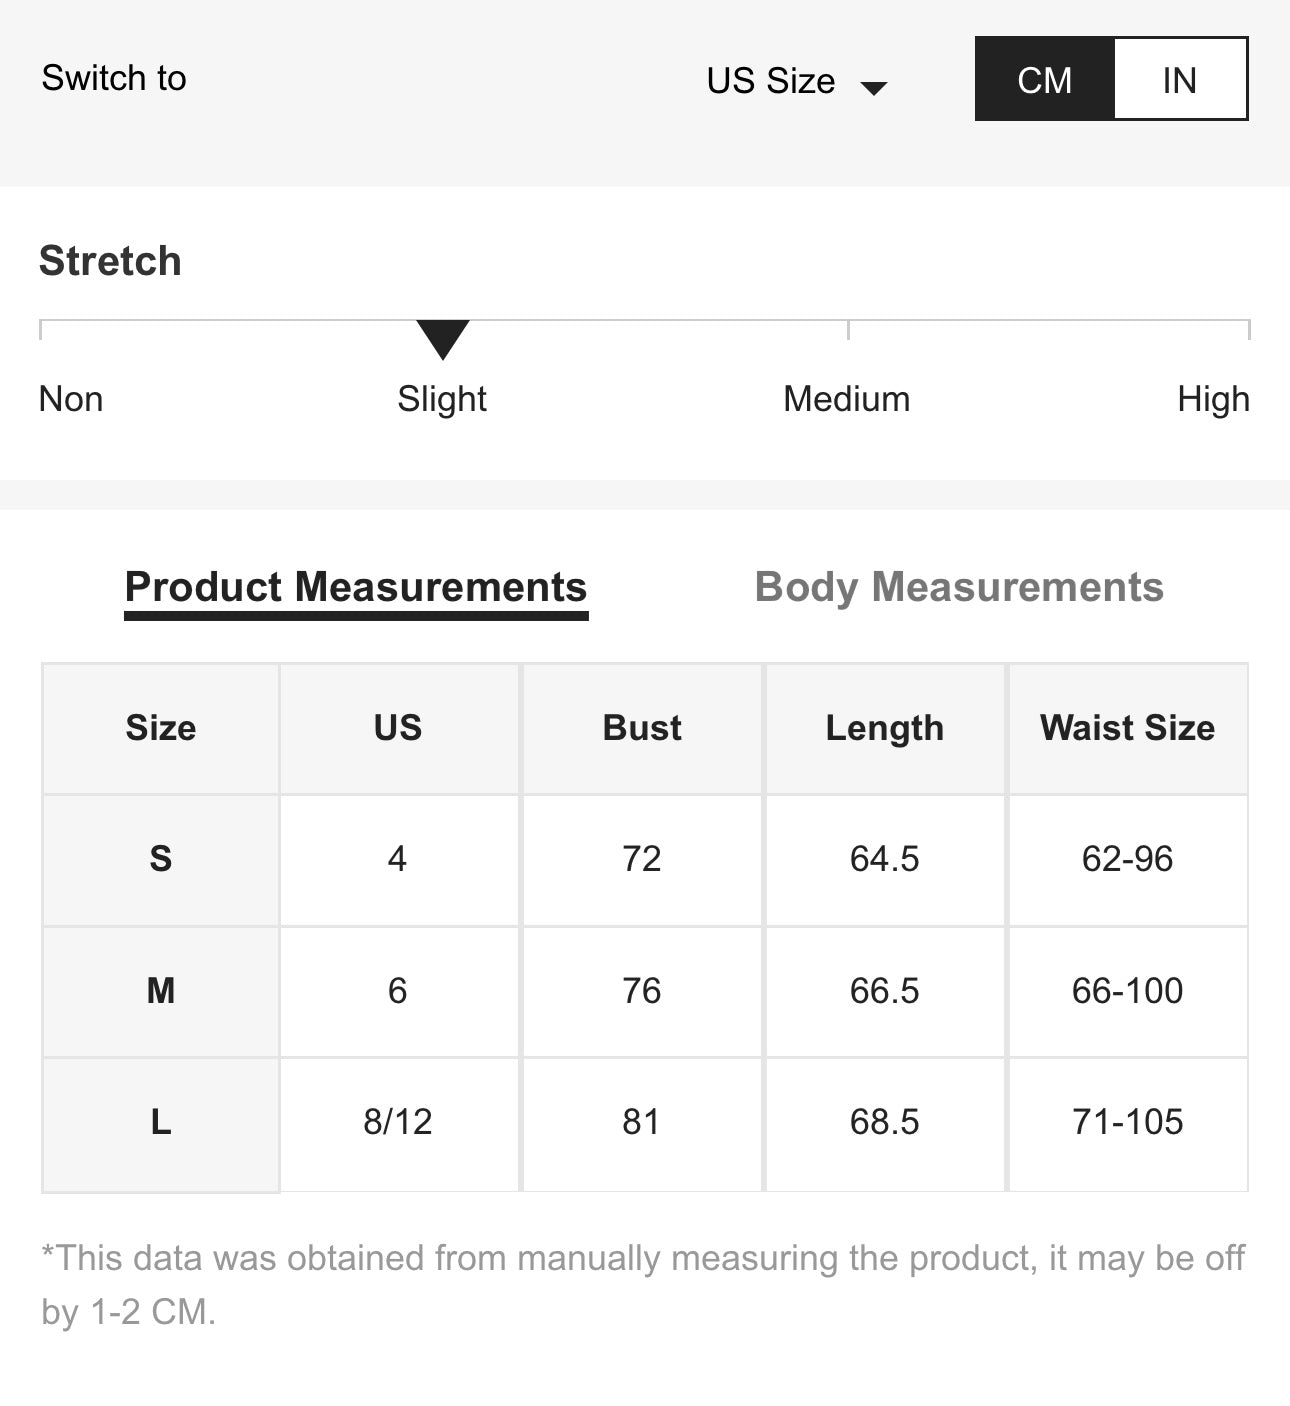The height and width of the screenshot is (1406, 1290).
Task: Select the Product Measurements tab
Action: point(355,587)
